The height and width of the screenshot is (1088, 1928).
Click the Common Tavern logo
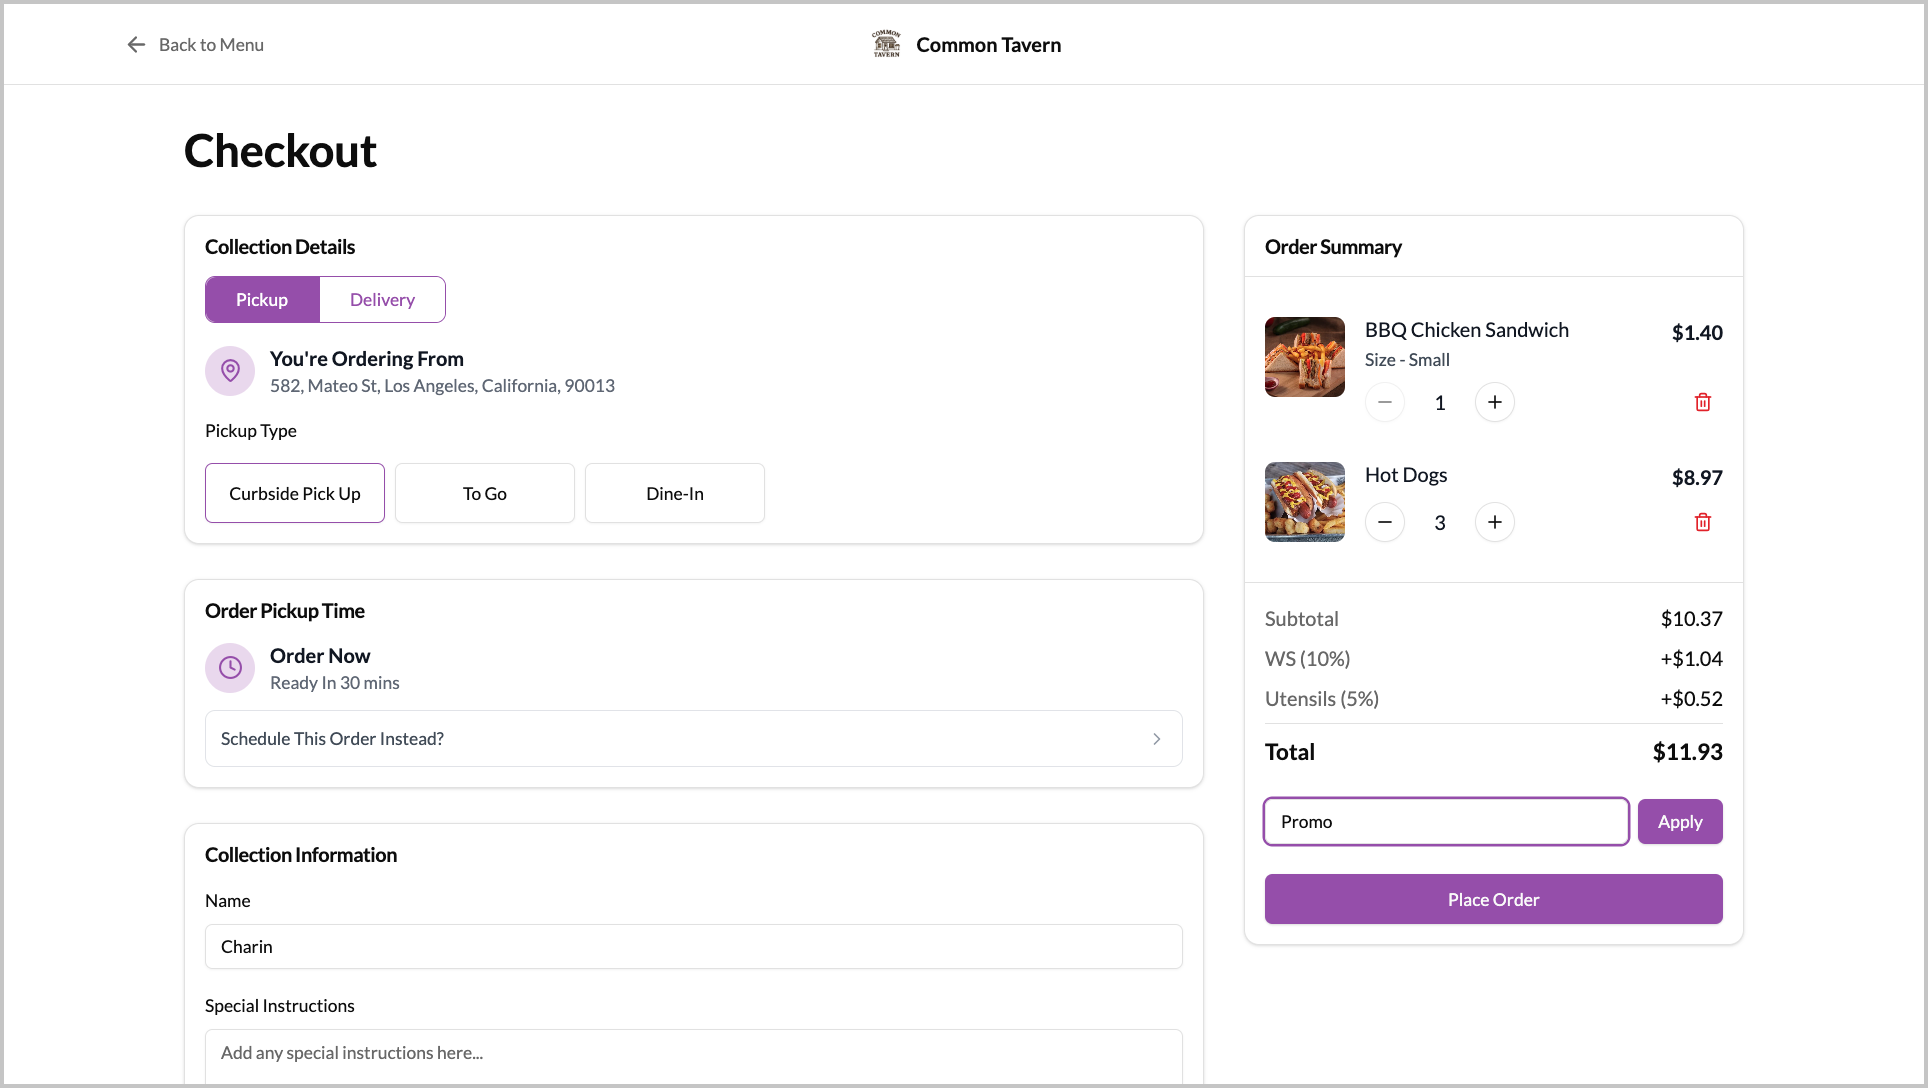(x=886, y=44)
